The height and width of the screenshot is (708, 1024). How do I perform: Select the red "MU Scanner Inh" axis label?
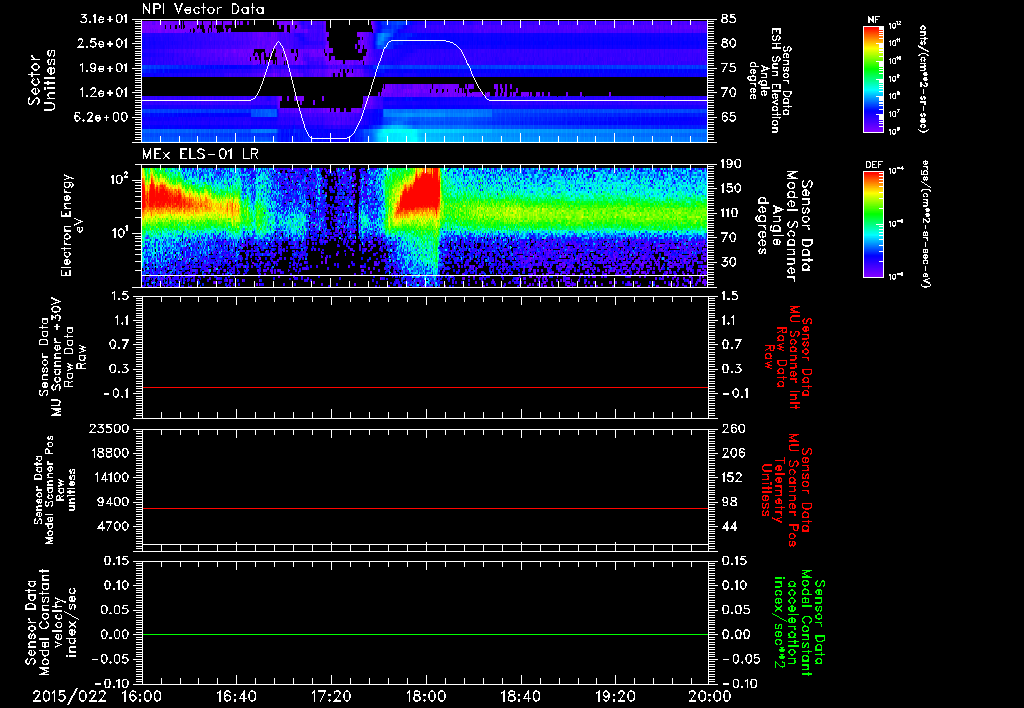point(786,357)
